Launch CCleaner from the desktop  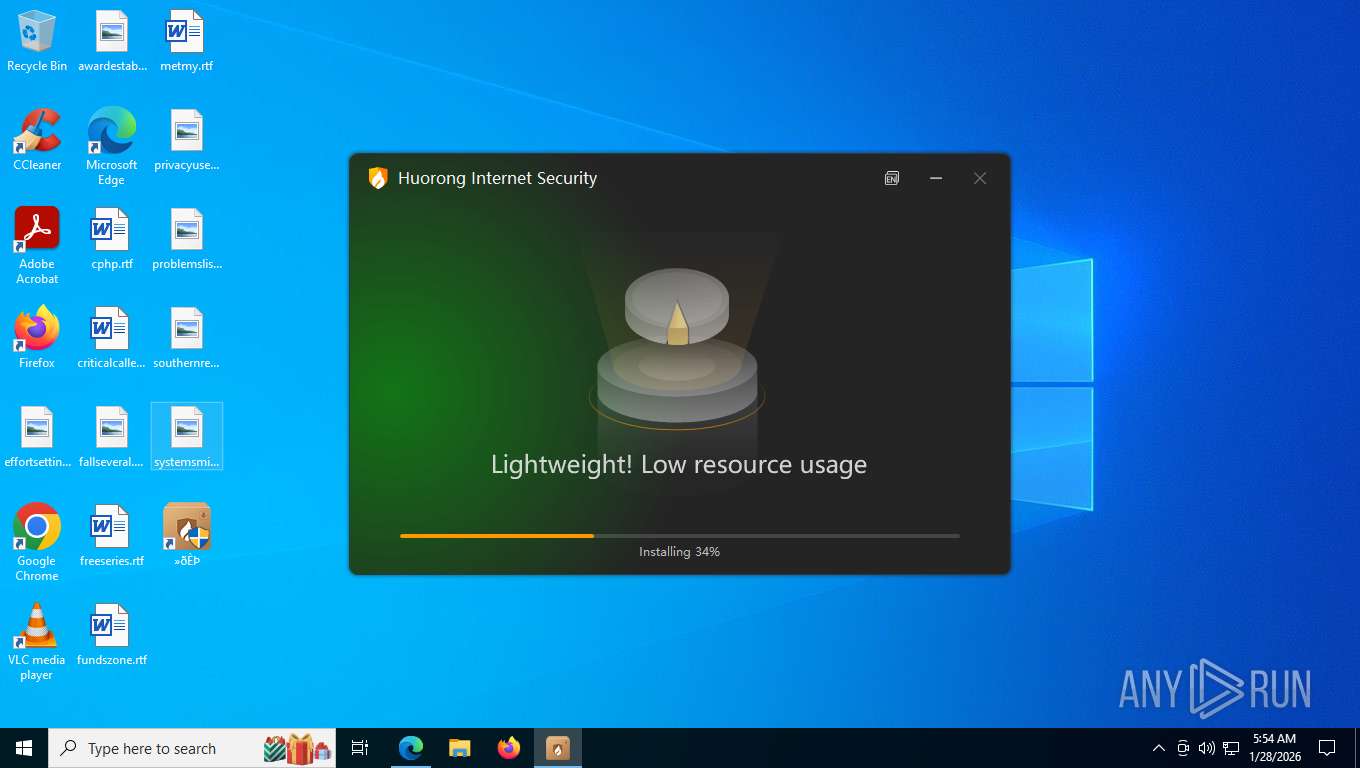pyautogui.click(x=37, y=140)
